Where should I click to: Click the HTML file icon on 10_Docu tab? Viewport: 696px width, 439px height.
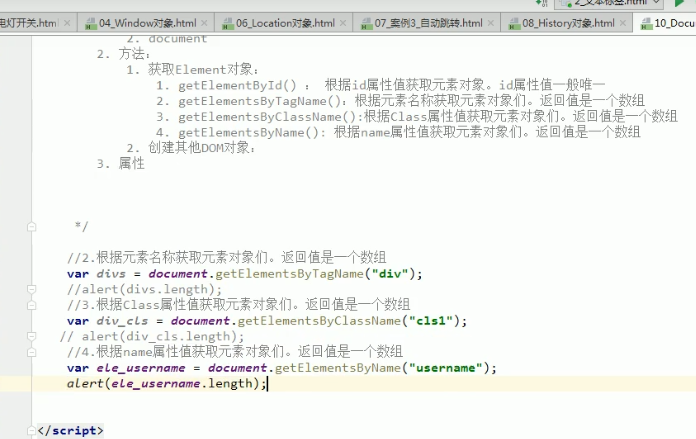coord(646,24)
